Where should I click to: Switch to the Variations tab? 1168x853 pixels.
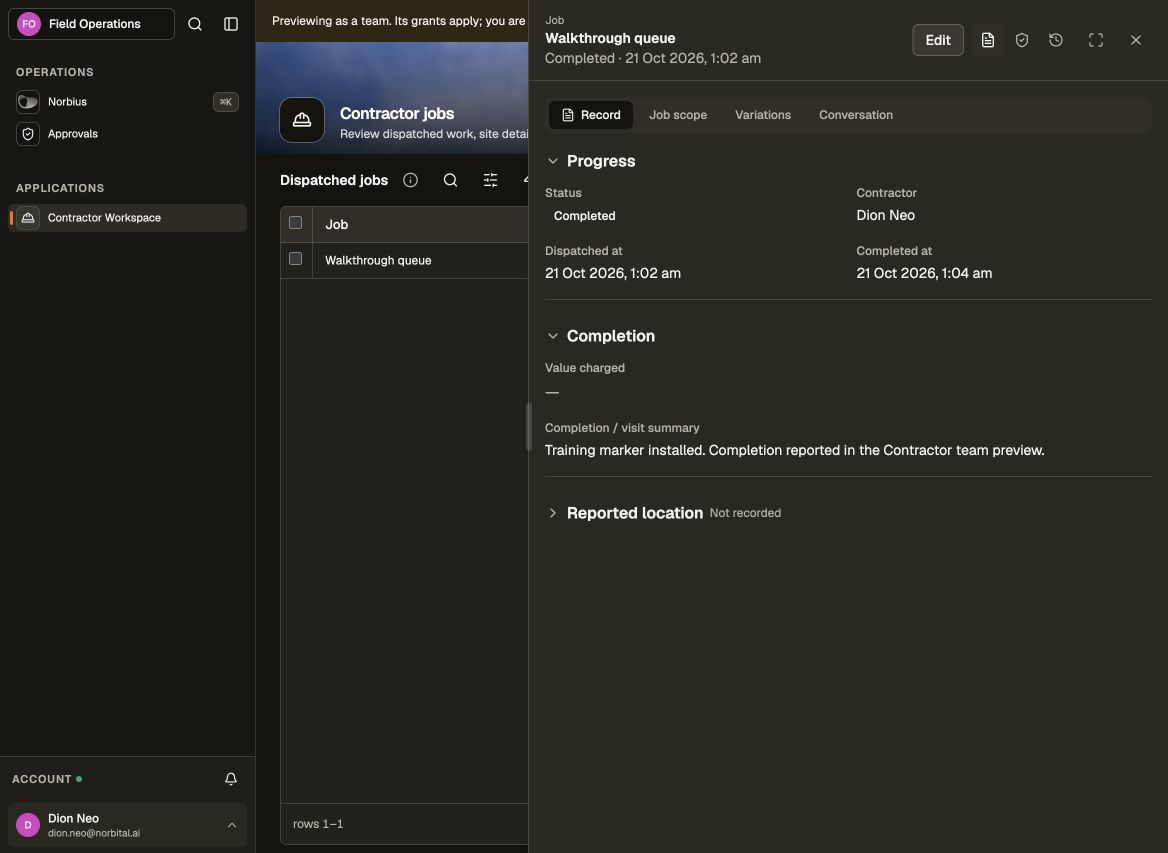click(x=763, y=115)
